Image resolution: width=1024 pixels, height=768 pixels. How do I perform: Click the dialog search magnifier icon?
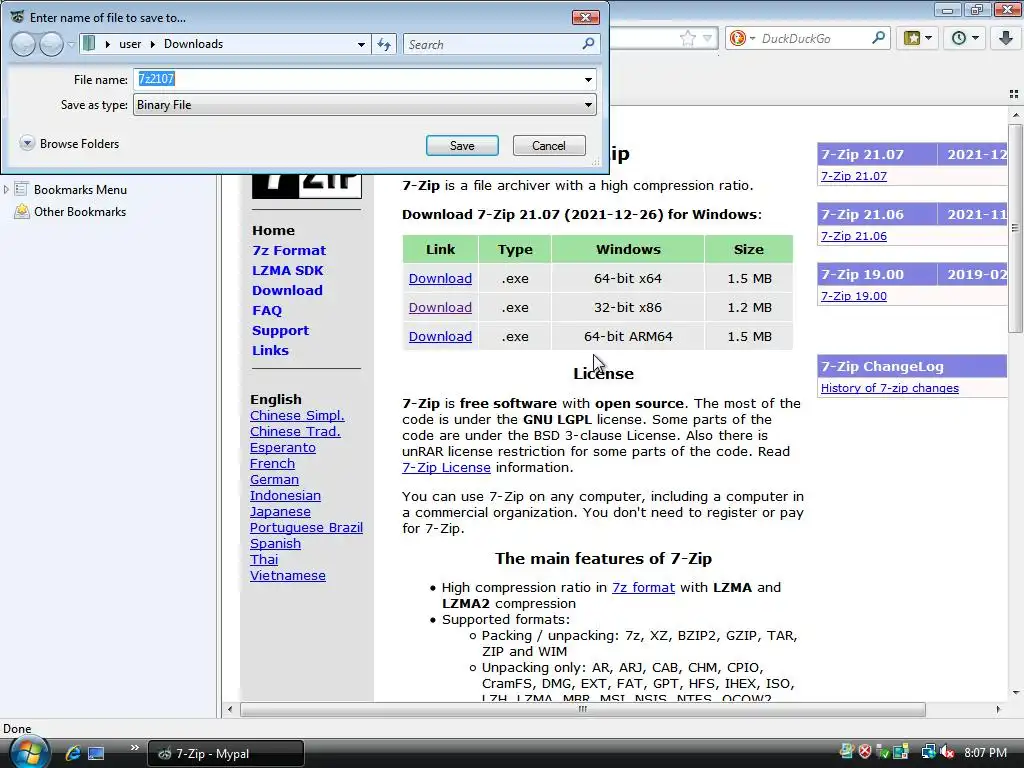(x=588, y=44)
